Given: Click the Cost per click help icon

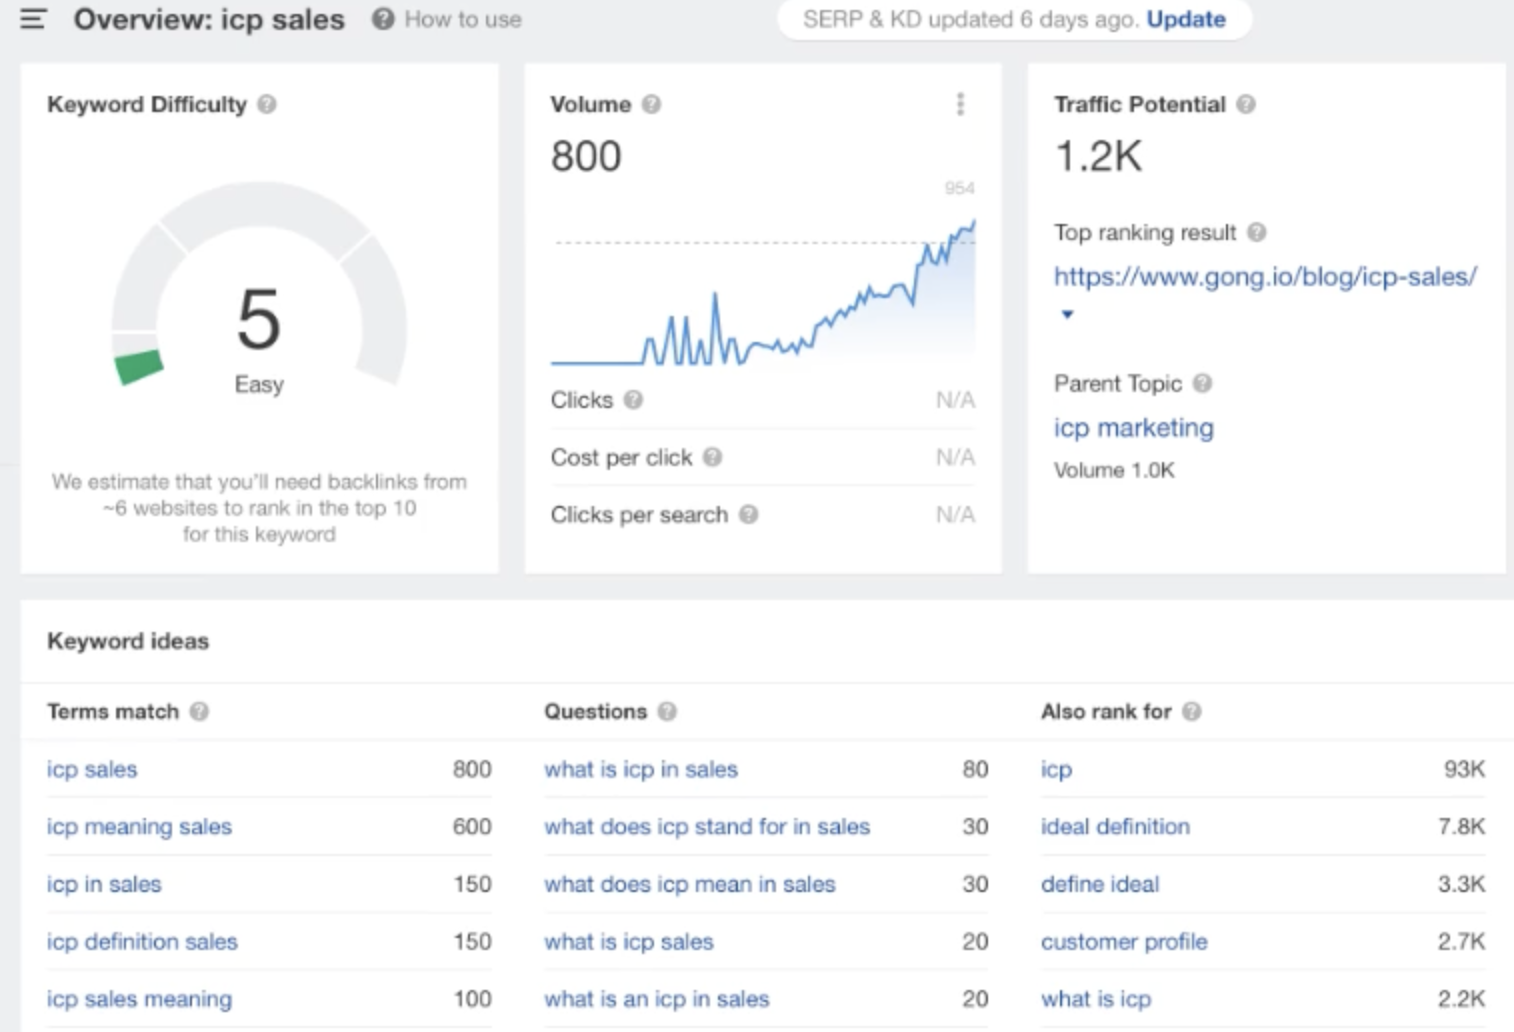Looking at the screenshot, I should click(x=712, y=457).
